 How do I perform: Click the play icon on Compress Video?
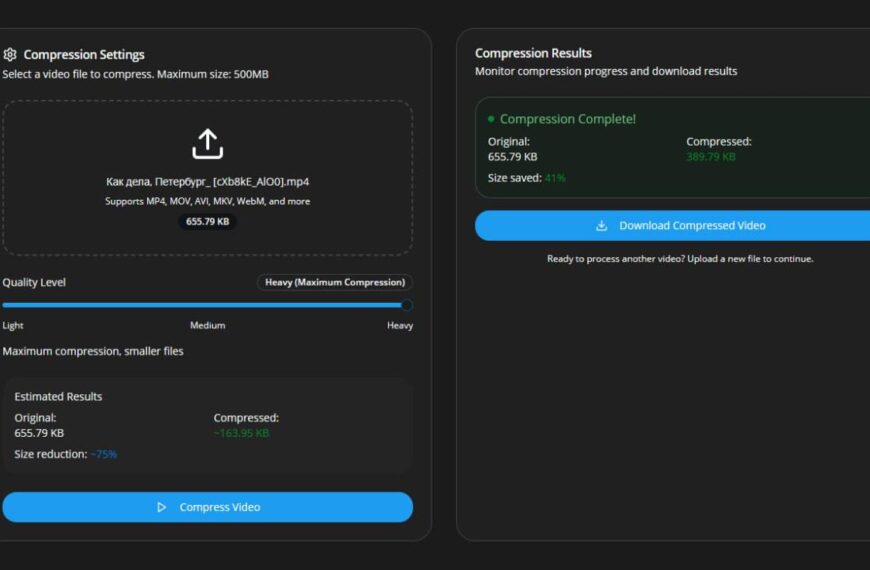[162, 507]
